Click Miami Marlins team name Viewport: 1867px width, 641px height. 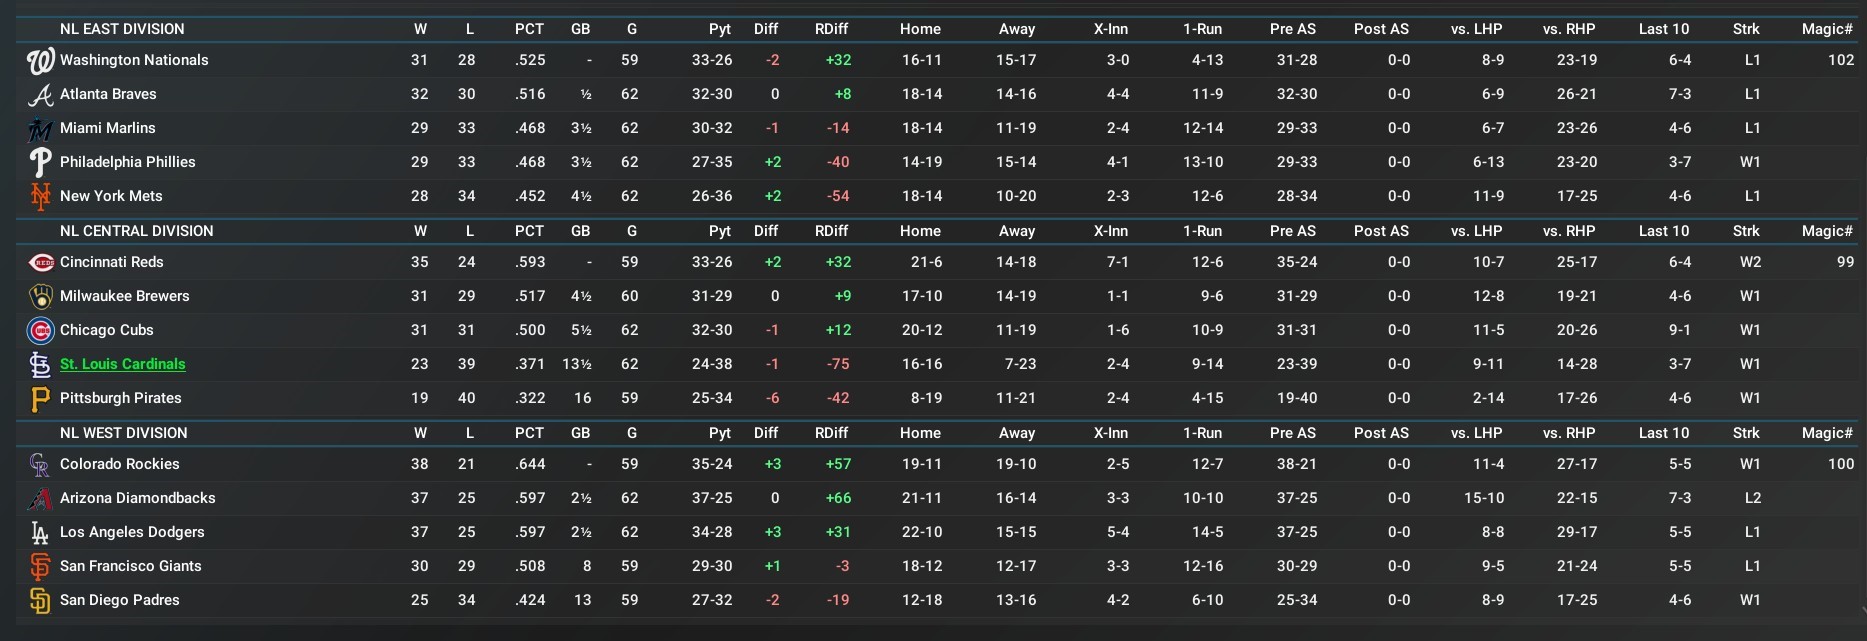(108, 128)
